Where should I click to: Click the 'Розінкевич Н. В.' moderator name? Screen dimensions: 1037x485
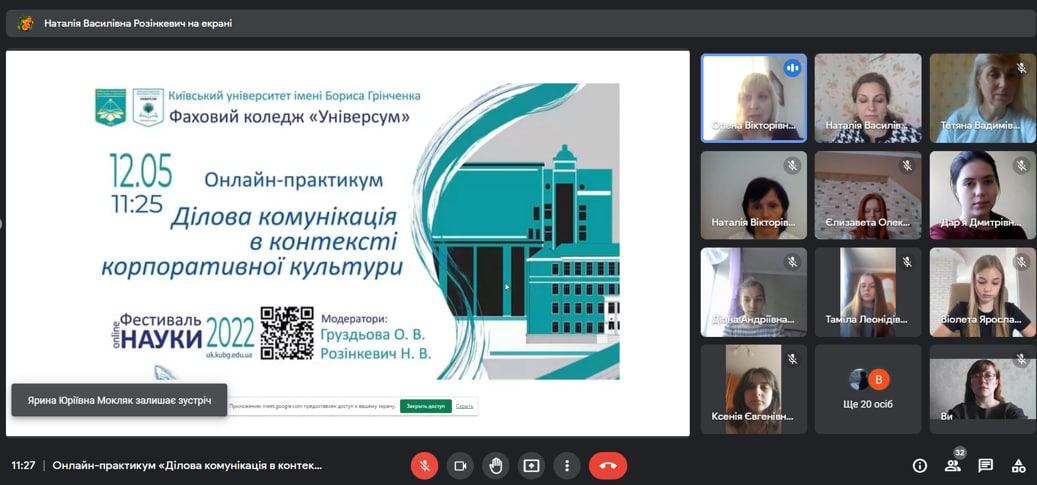click(376, 353)
